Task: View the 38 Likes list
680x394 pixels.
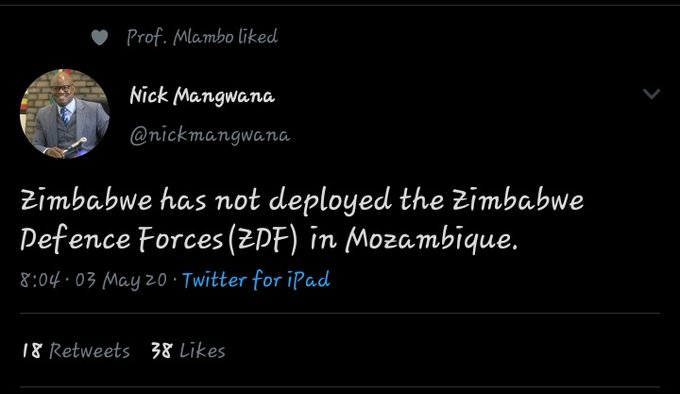Action: tap(188, 350)
